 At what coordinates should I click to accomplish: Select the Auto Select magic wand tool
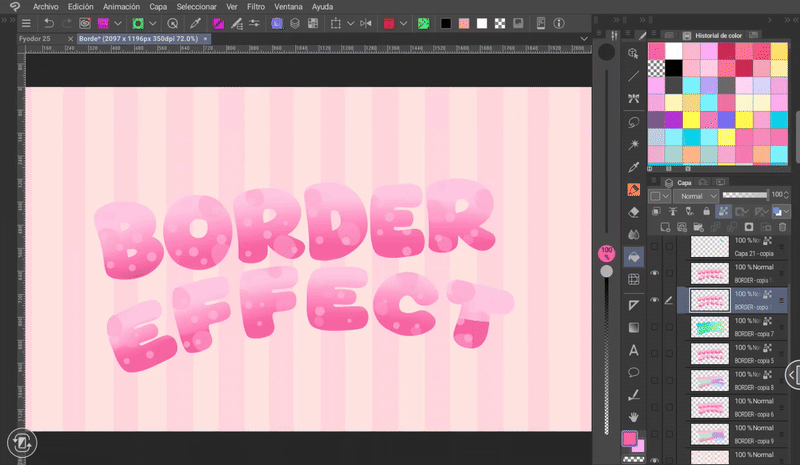coord(633,144)
